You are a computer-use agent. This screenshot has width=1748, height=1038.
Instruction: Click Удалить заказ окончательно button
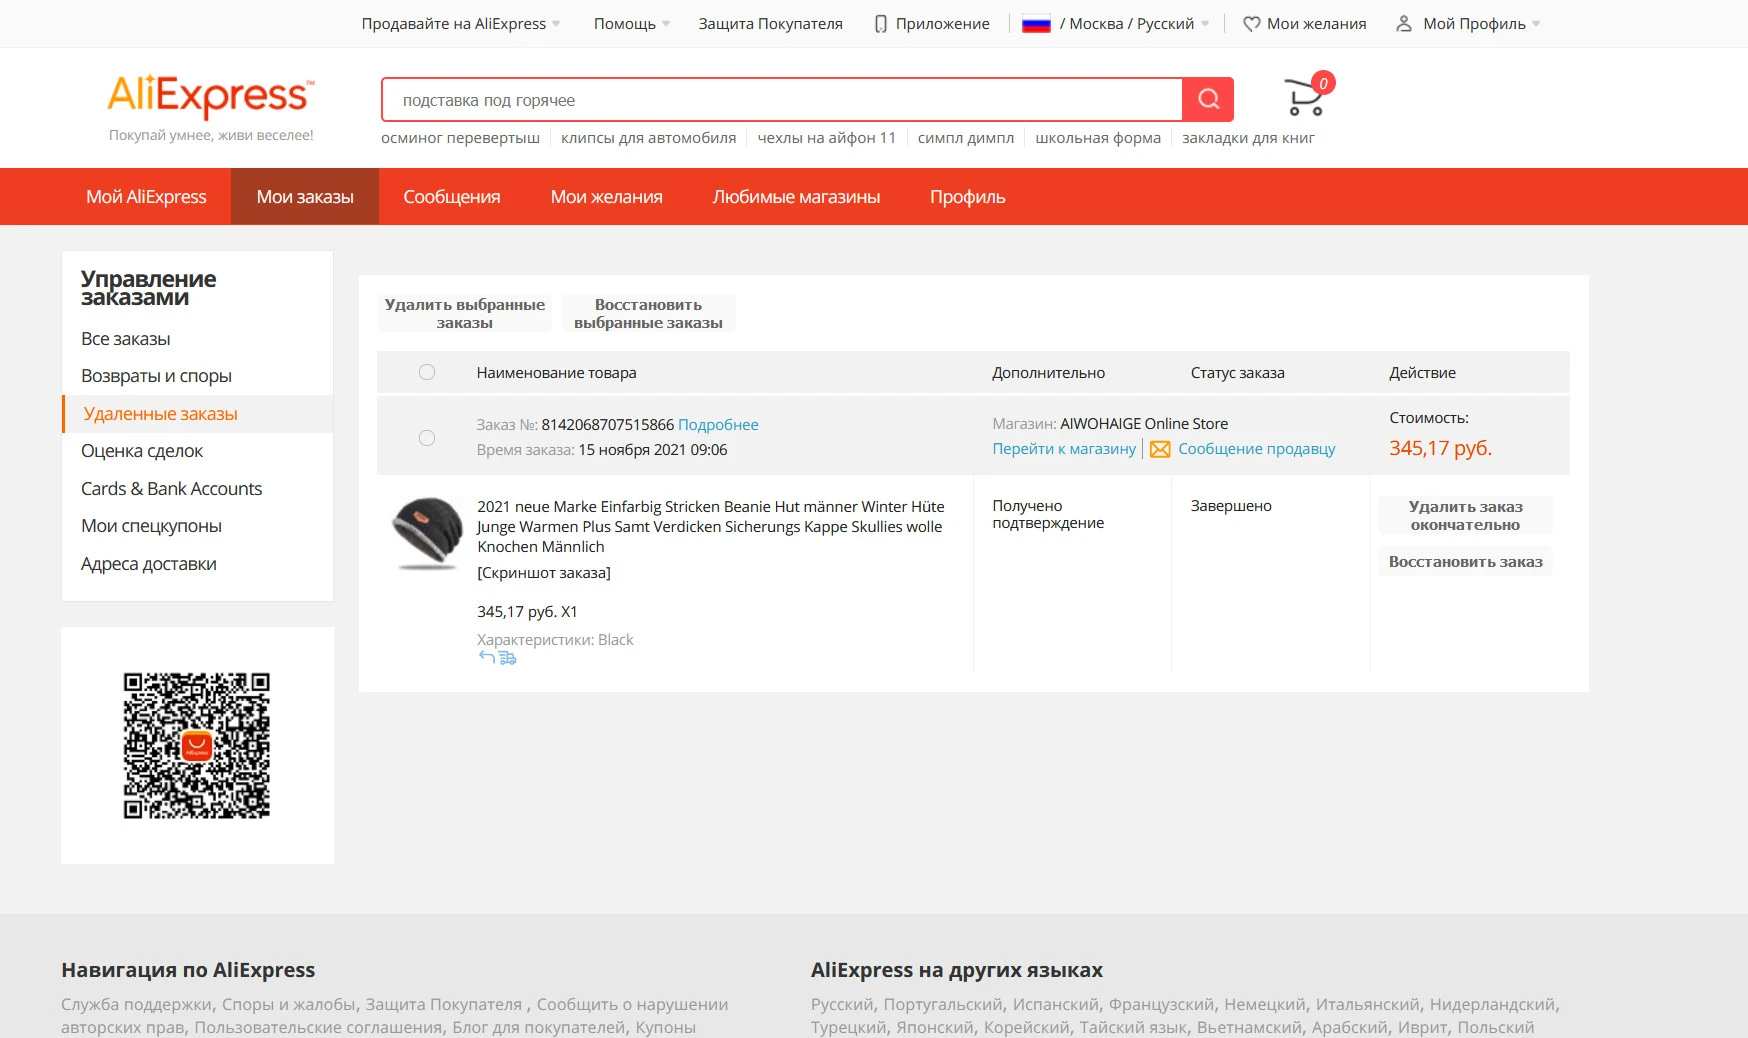coord(1465,515)
